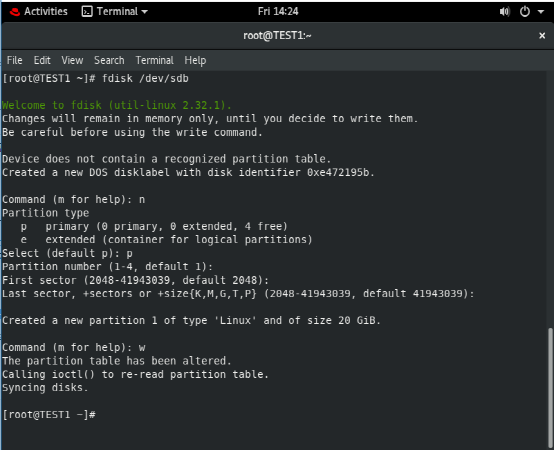
Task: Click at the final shell prompt line
Action: point(49,415)
